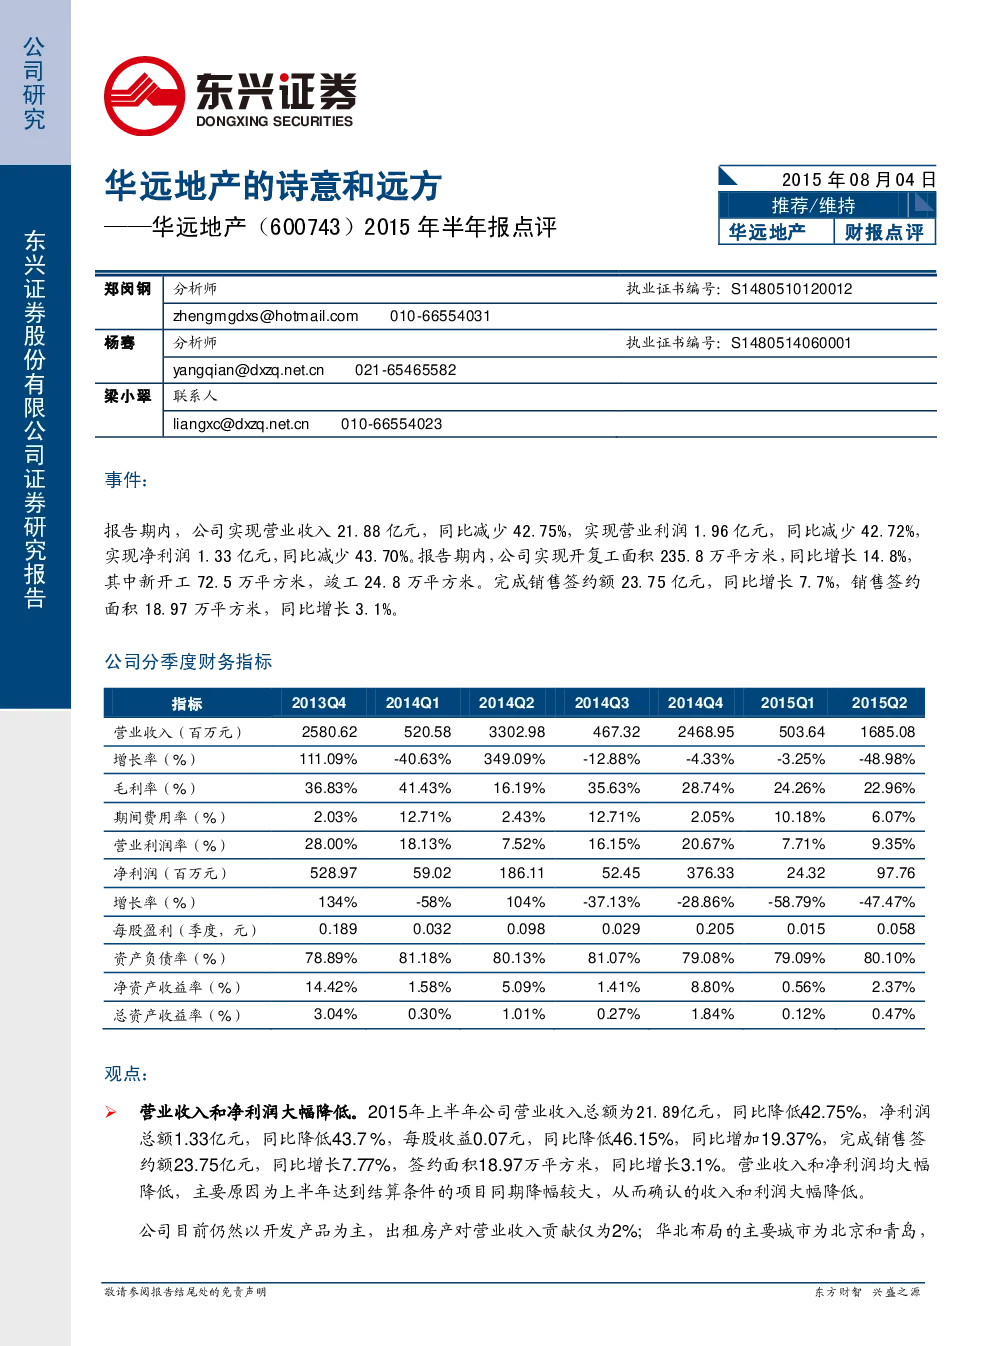Click certificate number S1480510120012
This screenshot has width=993, height=1346.
pos(792,289)
